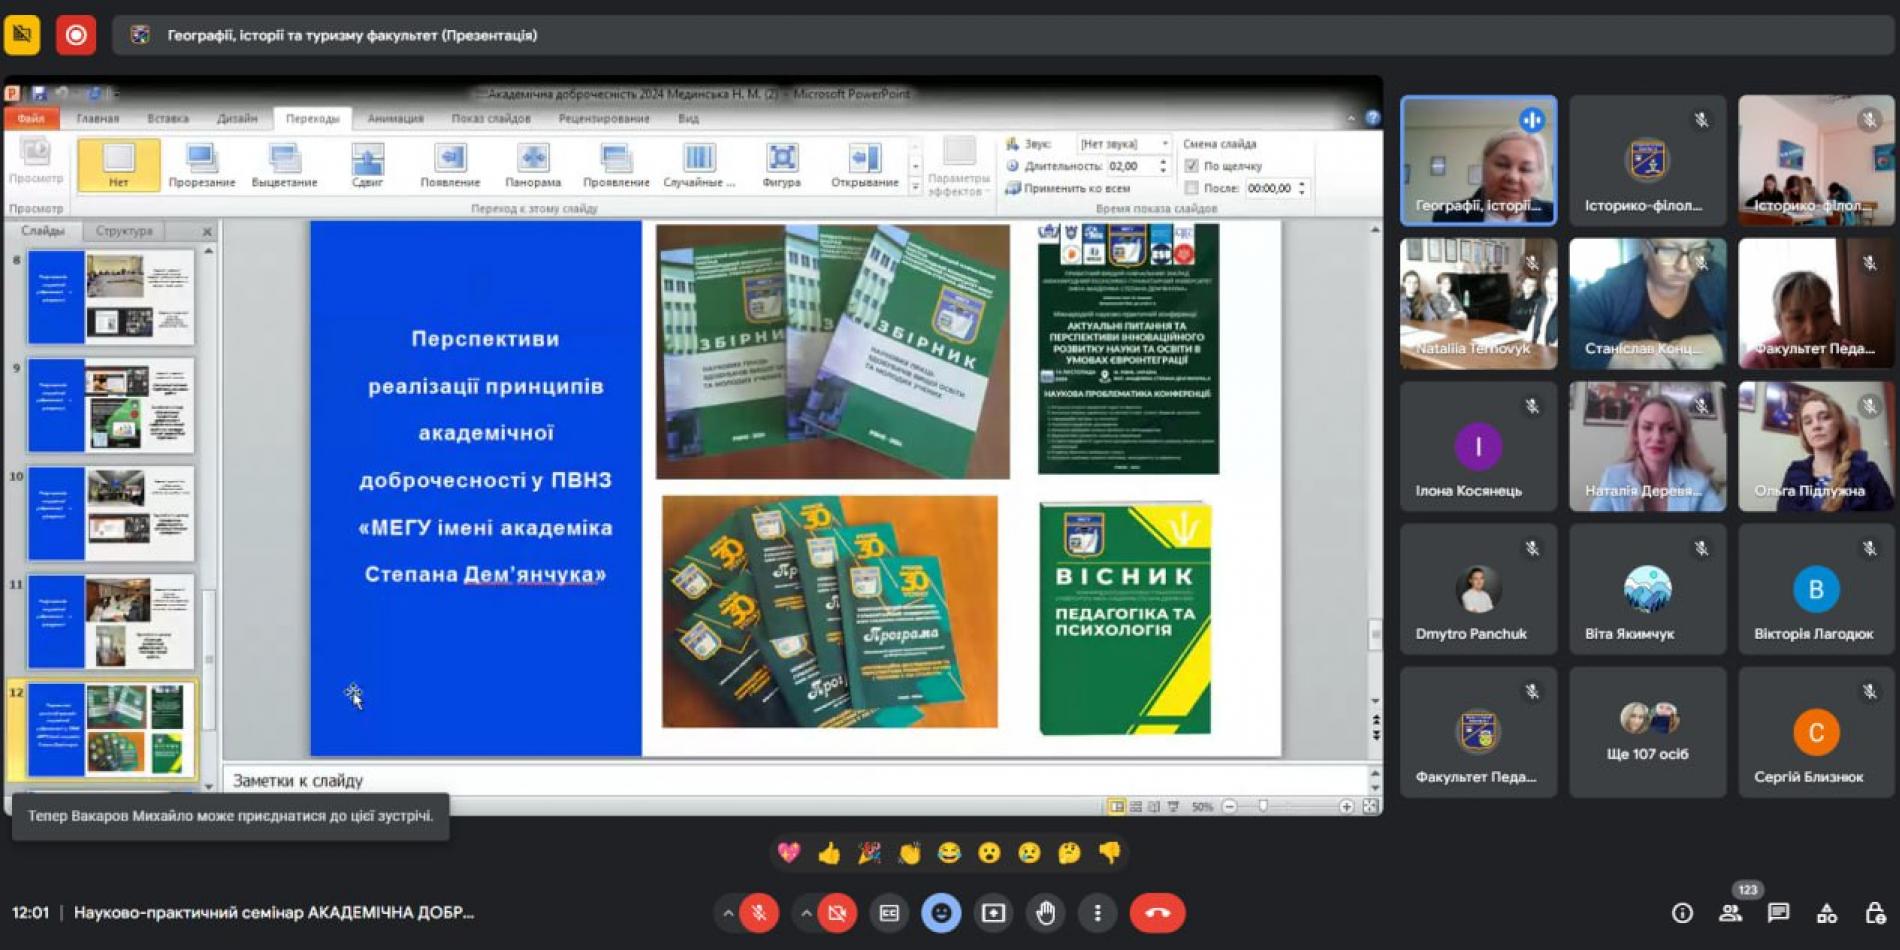Open the emoji reactions button
The width and height of the screenshot is (1900, 950).
coord(941,913)
